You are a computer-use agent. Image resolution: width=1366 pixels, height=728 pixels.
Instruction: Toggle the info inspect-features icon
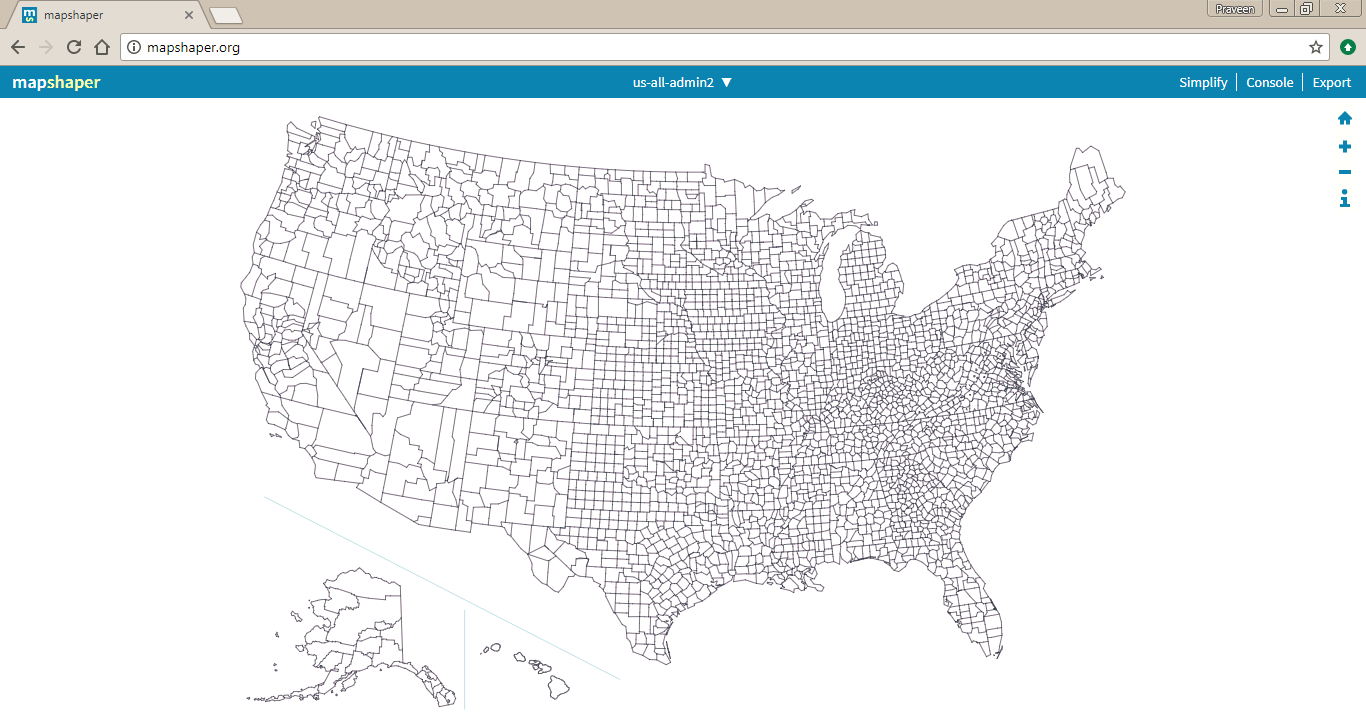click(1345, 199)
